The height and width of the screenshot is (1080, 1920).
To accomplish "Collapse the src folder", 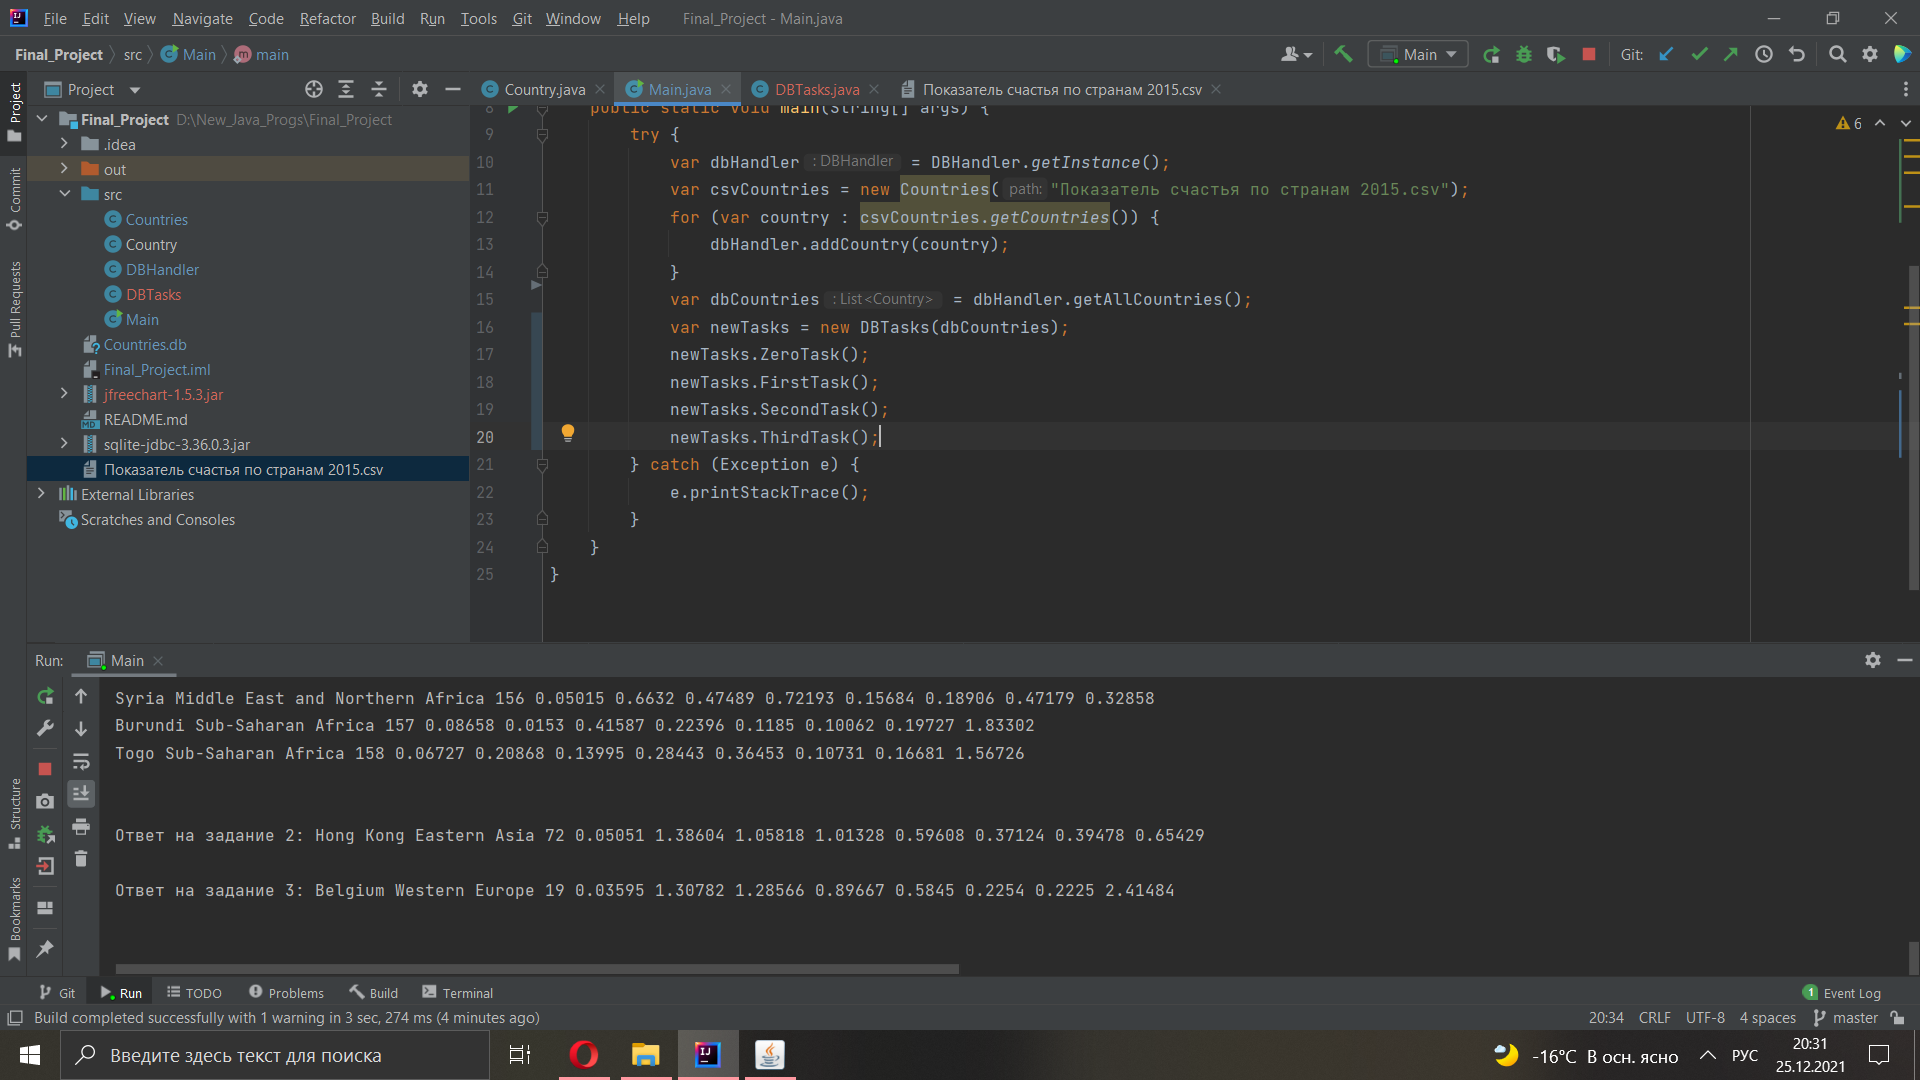I will [x=64, y=194].
